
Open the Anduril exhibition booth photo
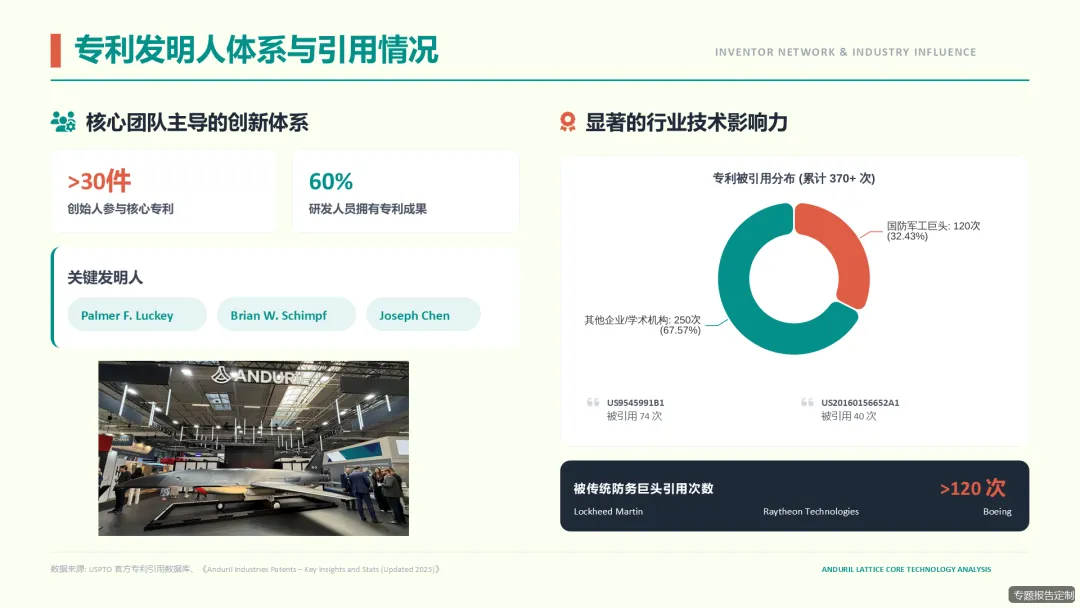tap(253, 448)
